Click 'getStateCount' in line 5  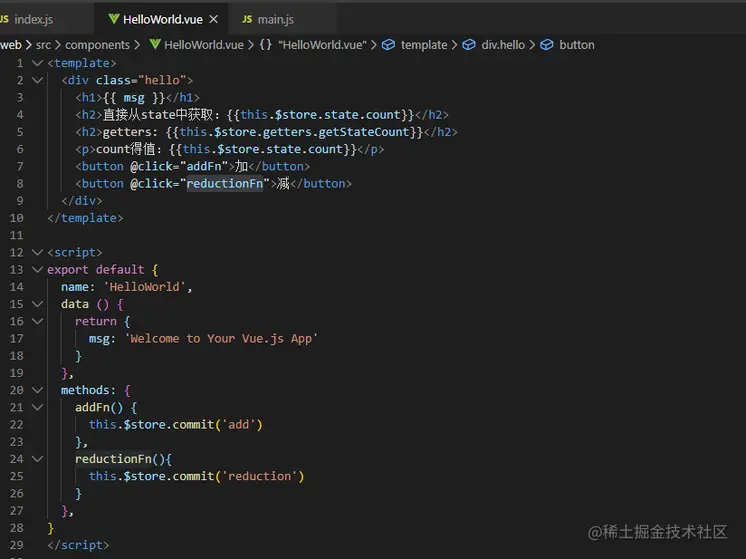point(364,132)
